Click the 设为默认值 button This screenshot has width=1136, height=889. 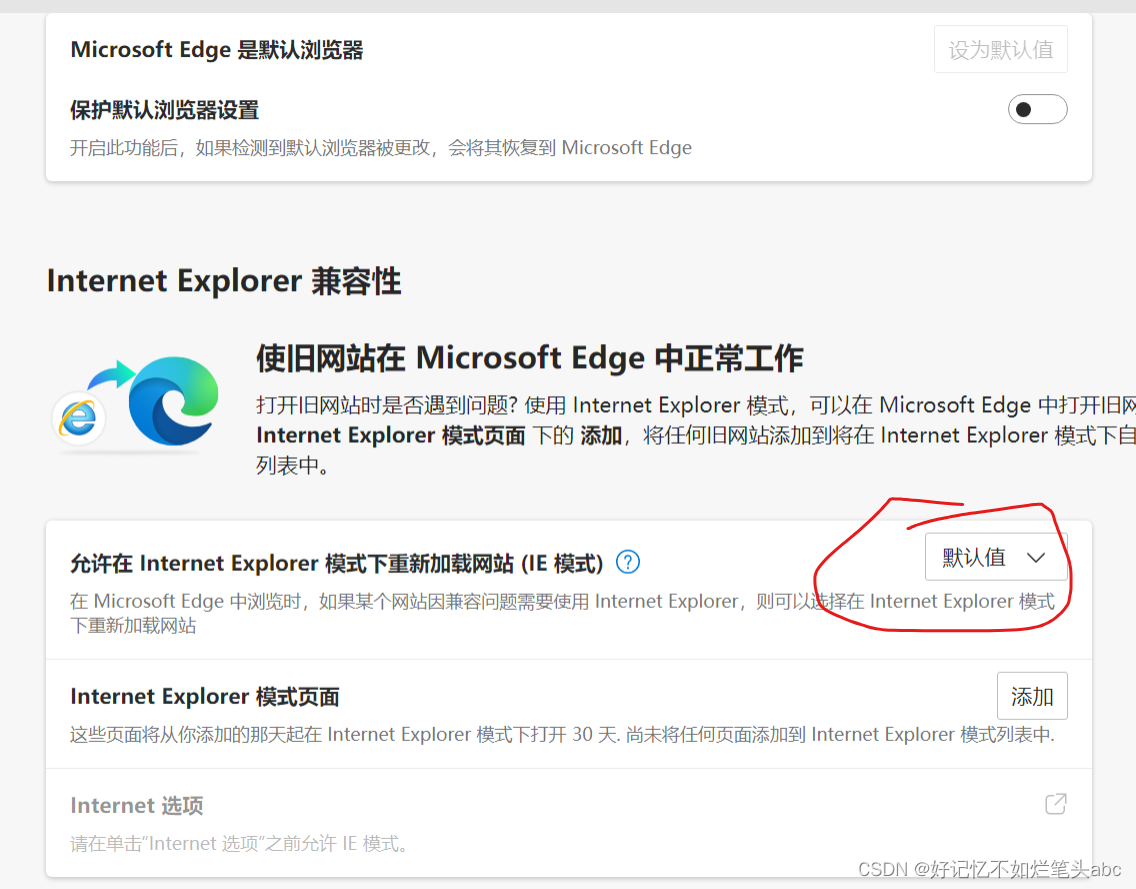coord(1001,49)
